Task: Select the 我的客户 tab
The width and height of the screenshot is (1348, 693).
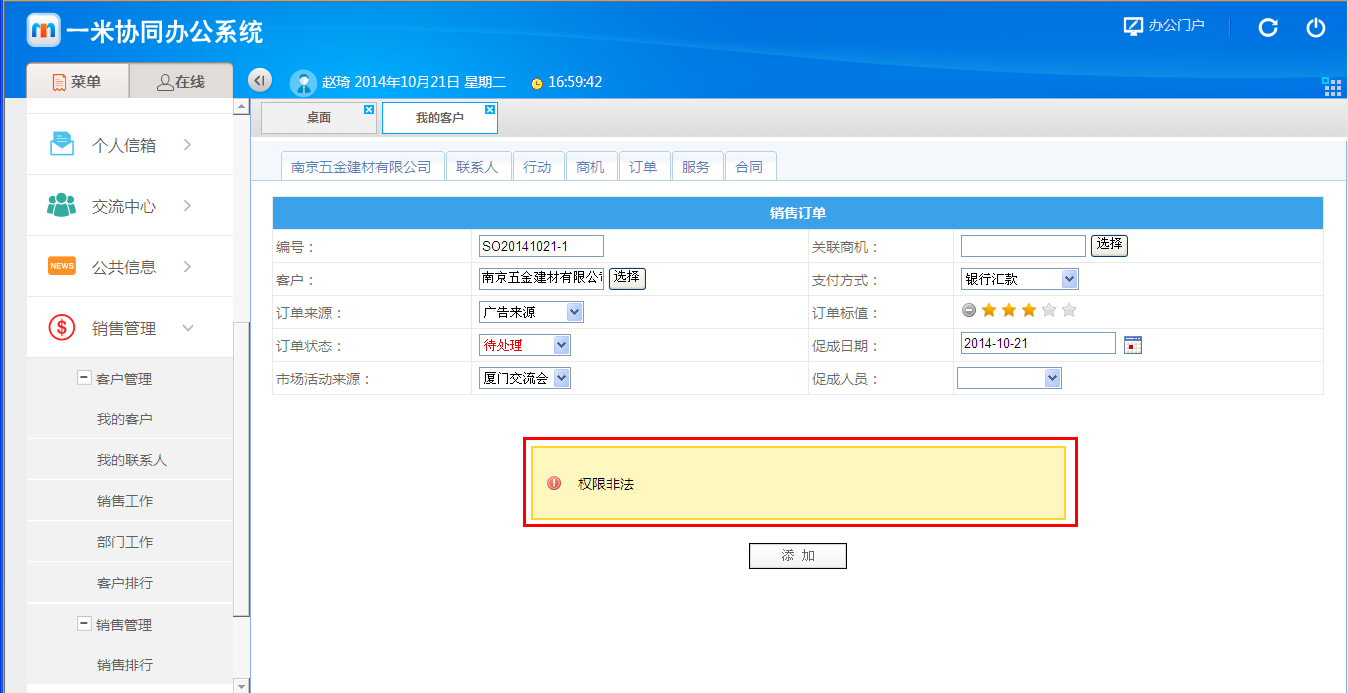Action: pos(440,118)
